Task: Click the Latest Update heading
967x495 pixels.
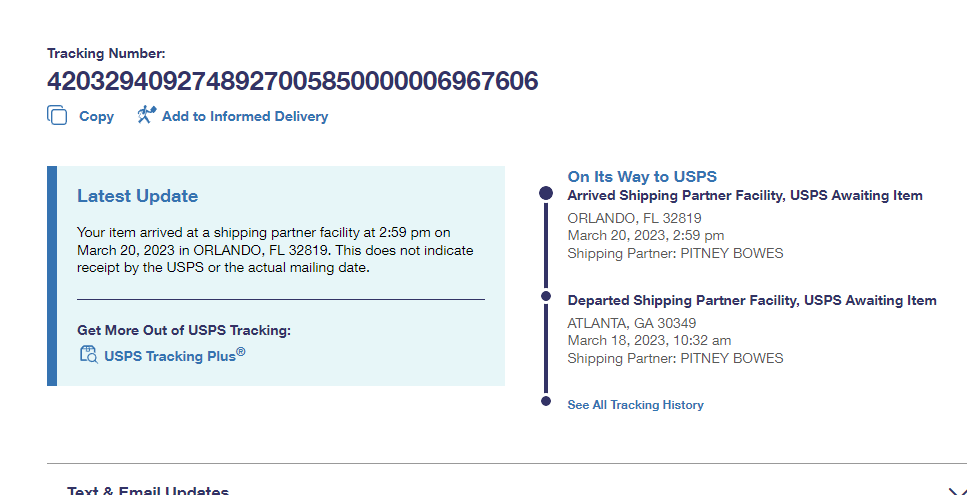Action: [137, 196]
